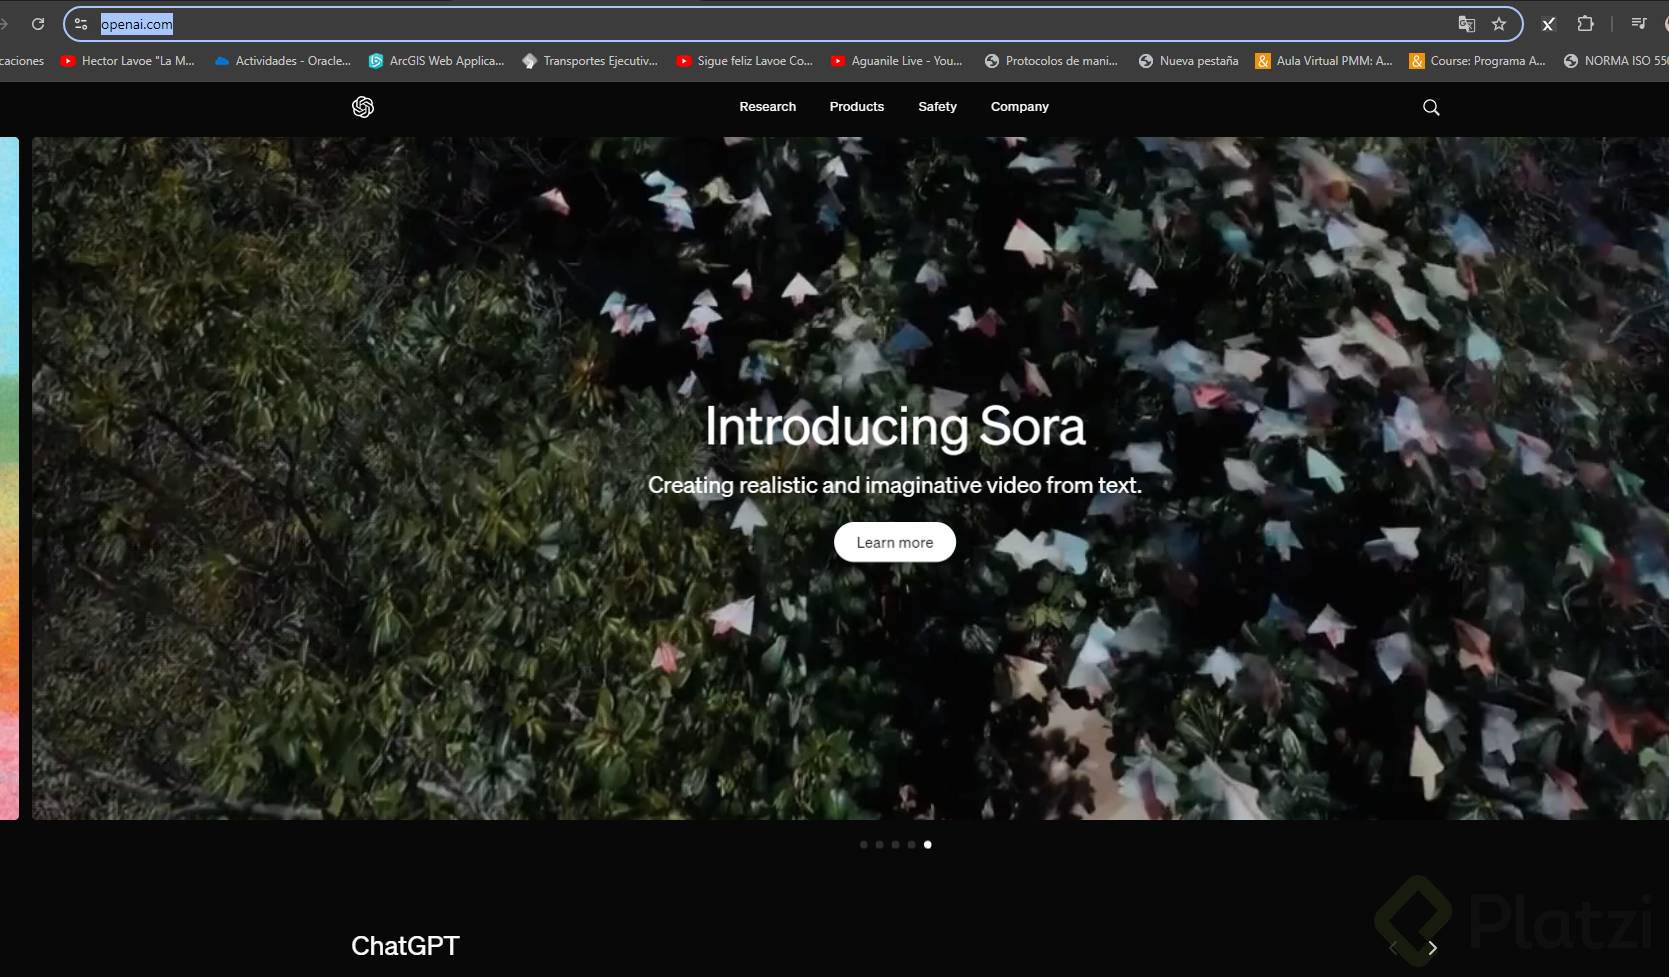Open the Aula Virtual PMM bookmark
This screenshot has width=1669, height=977.
coord(1324,61)
